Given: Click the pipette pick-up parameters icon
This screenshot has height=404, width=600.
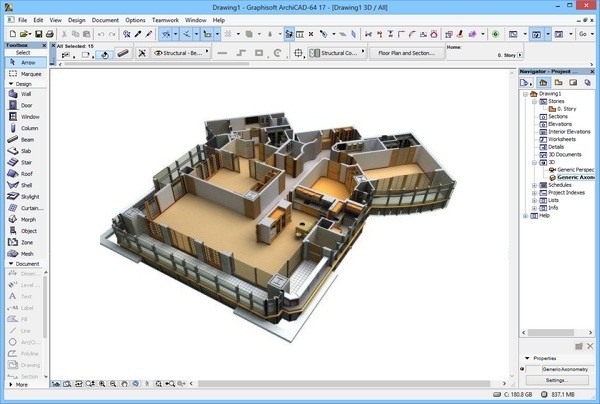Looking at the screenshot, I should pos(138,34).
